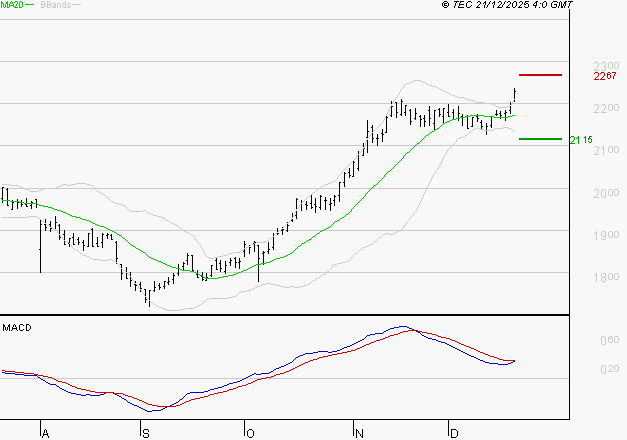627x440 pixels.
Task: Click the 2100 price axis label
Action: (606, 150)
